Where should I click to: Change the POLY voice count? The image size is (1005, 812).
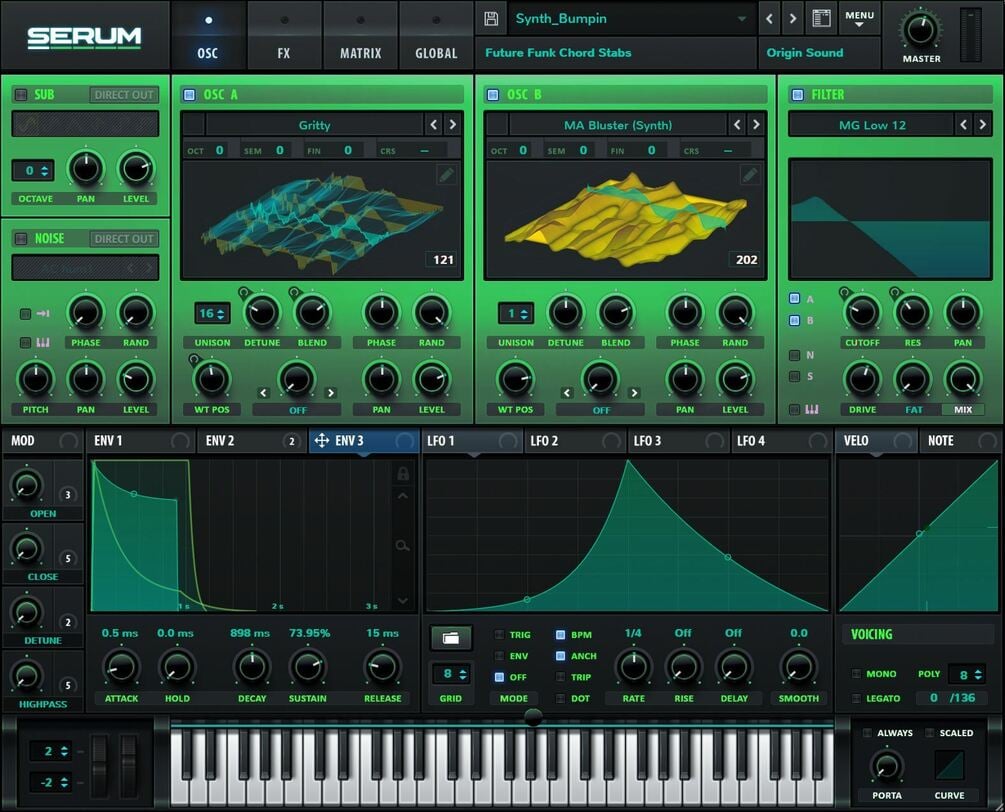coord(967,674)
